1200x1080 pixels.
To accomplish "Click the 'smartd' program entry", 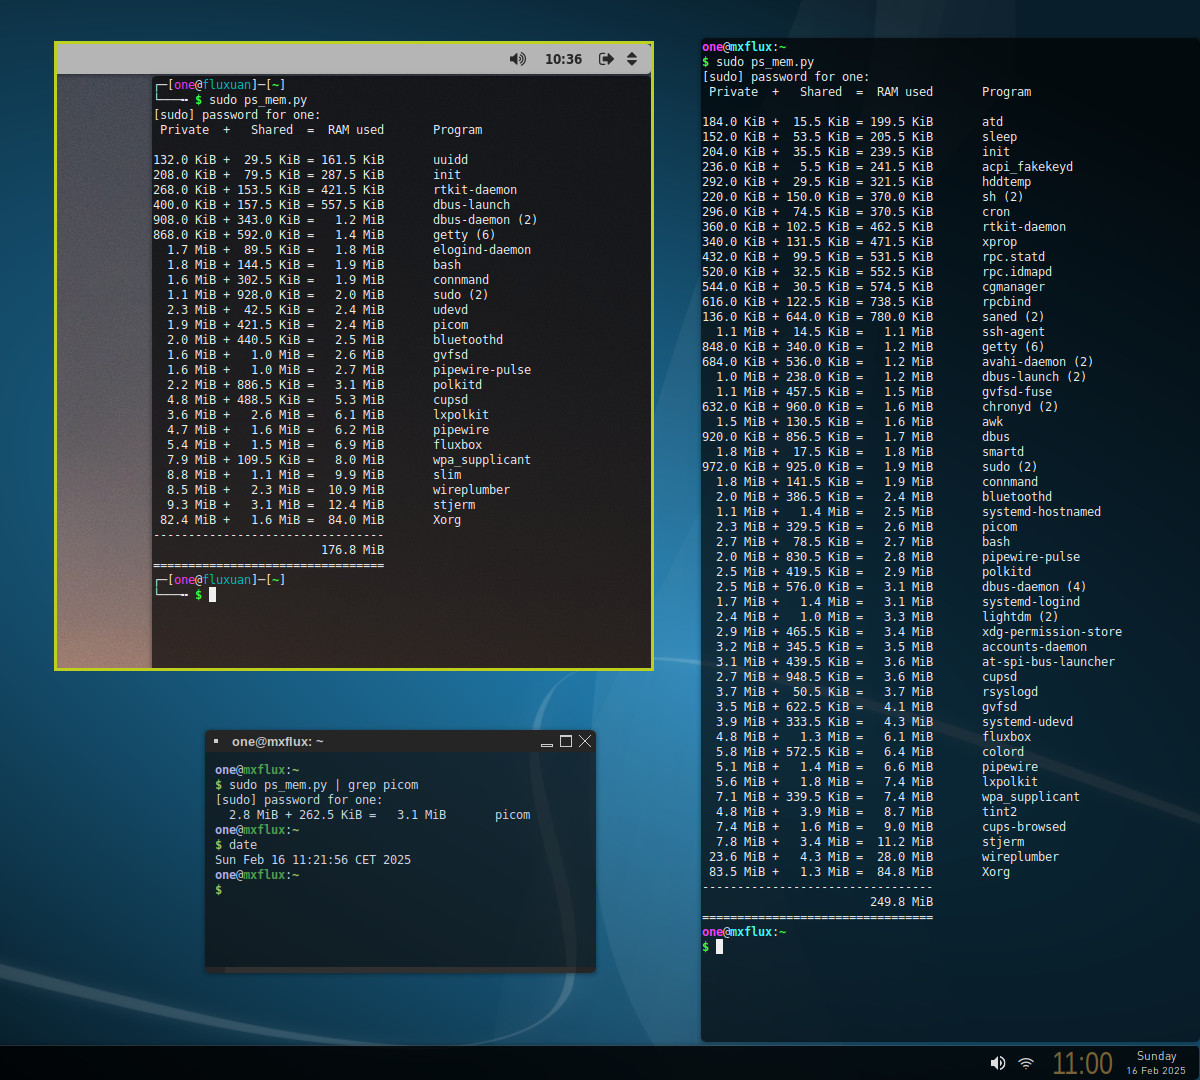I will (1003, 452).
